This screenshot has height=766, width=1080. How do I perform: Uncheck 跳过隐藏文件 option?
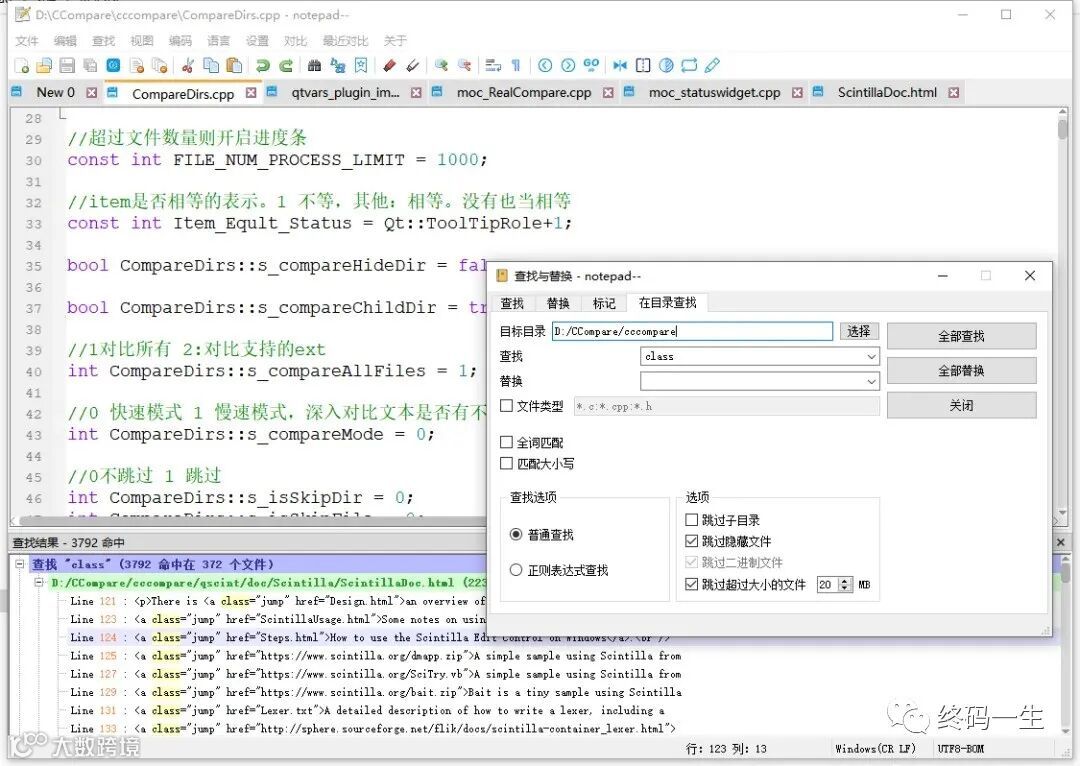coord(692,541)
